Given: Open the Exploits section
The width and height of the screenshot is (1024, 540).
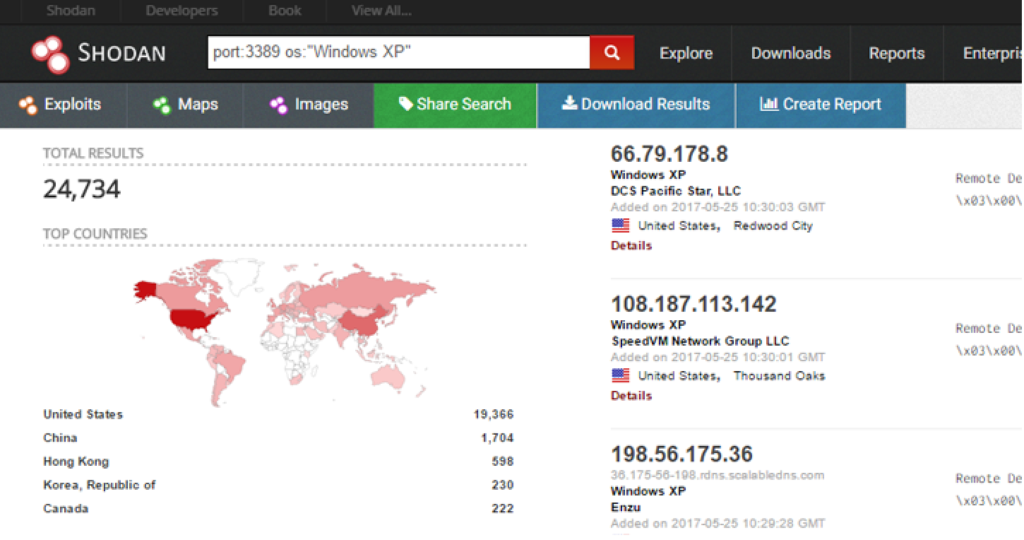Looking at the screenshot, I should pos(60,105).
